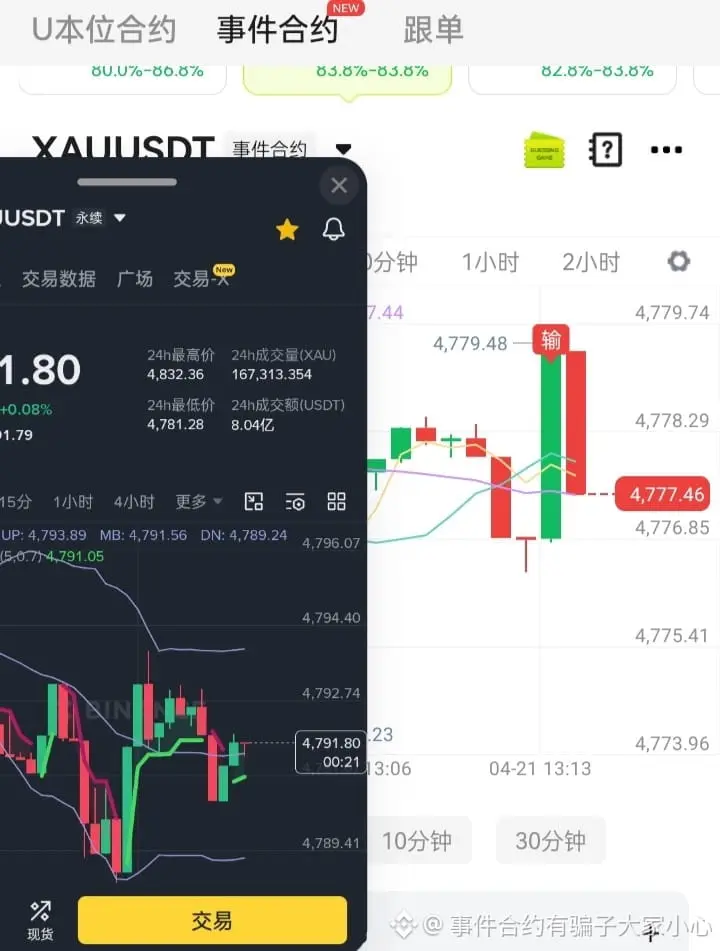Select the 30分钟 duration button
Image resolution: width=720 pixels, height=951 pixels.
coord(551,840)
